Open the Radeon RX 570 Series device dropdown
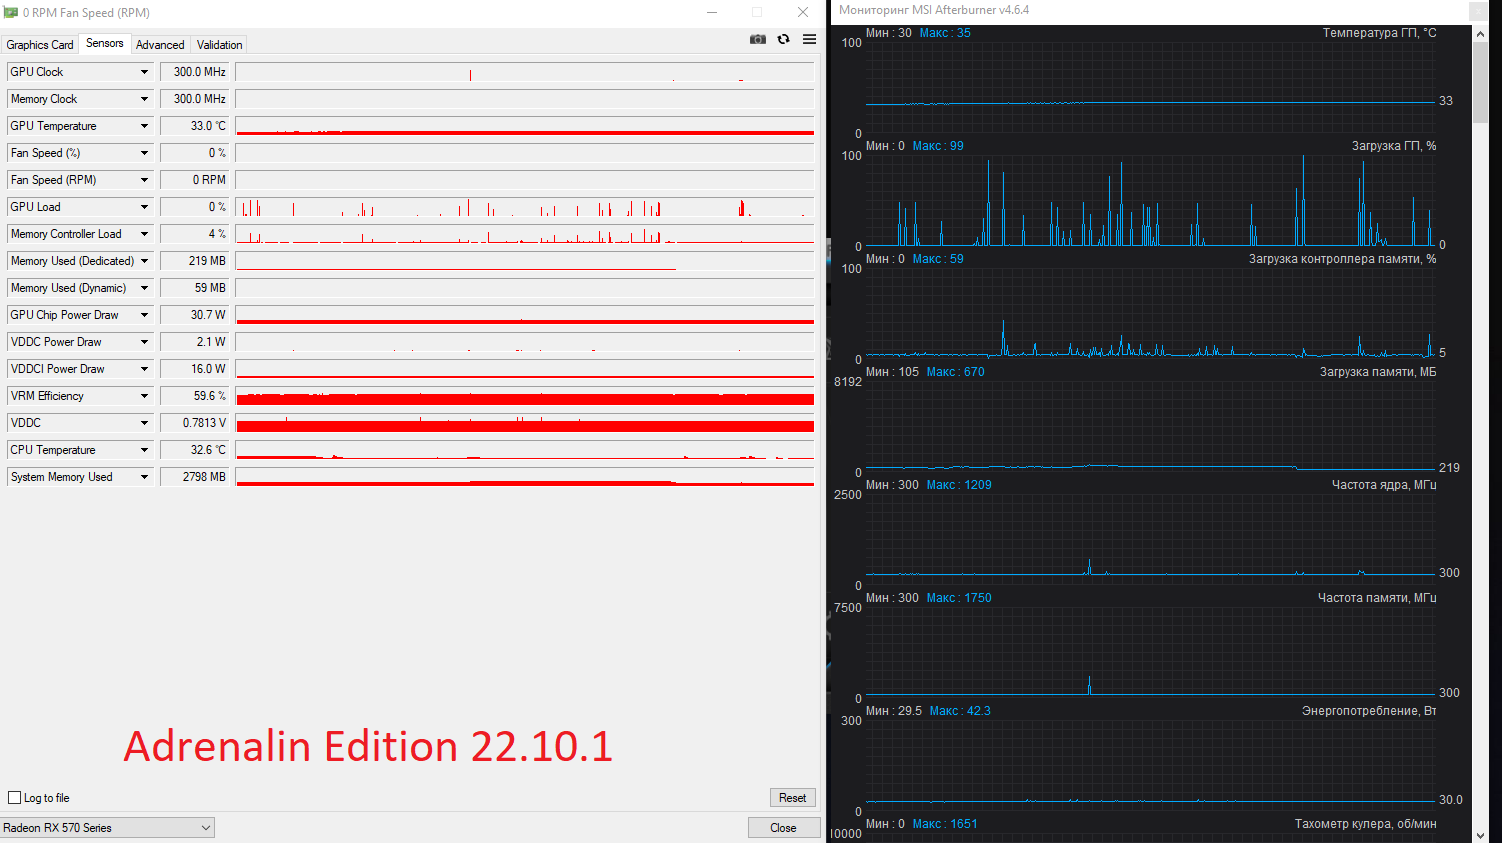 coord(107,828)
